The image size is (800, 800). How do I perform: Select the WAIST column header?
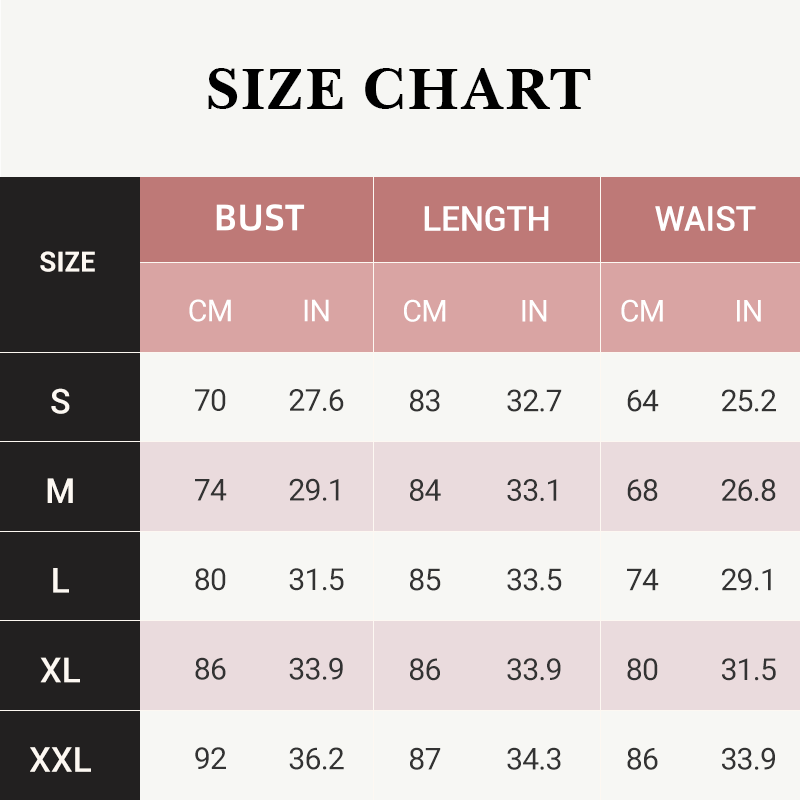[x=704, y=219]
